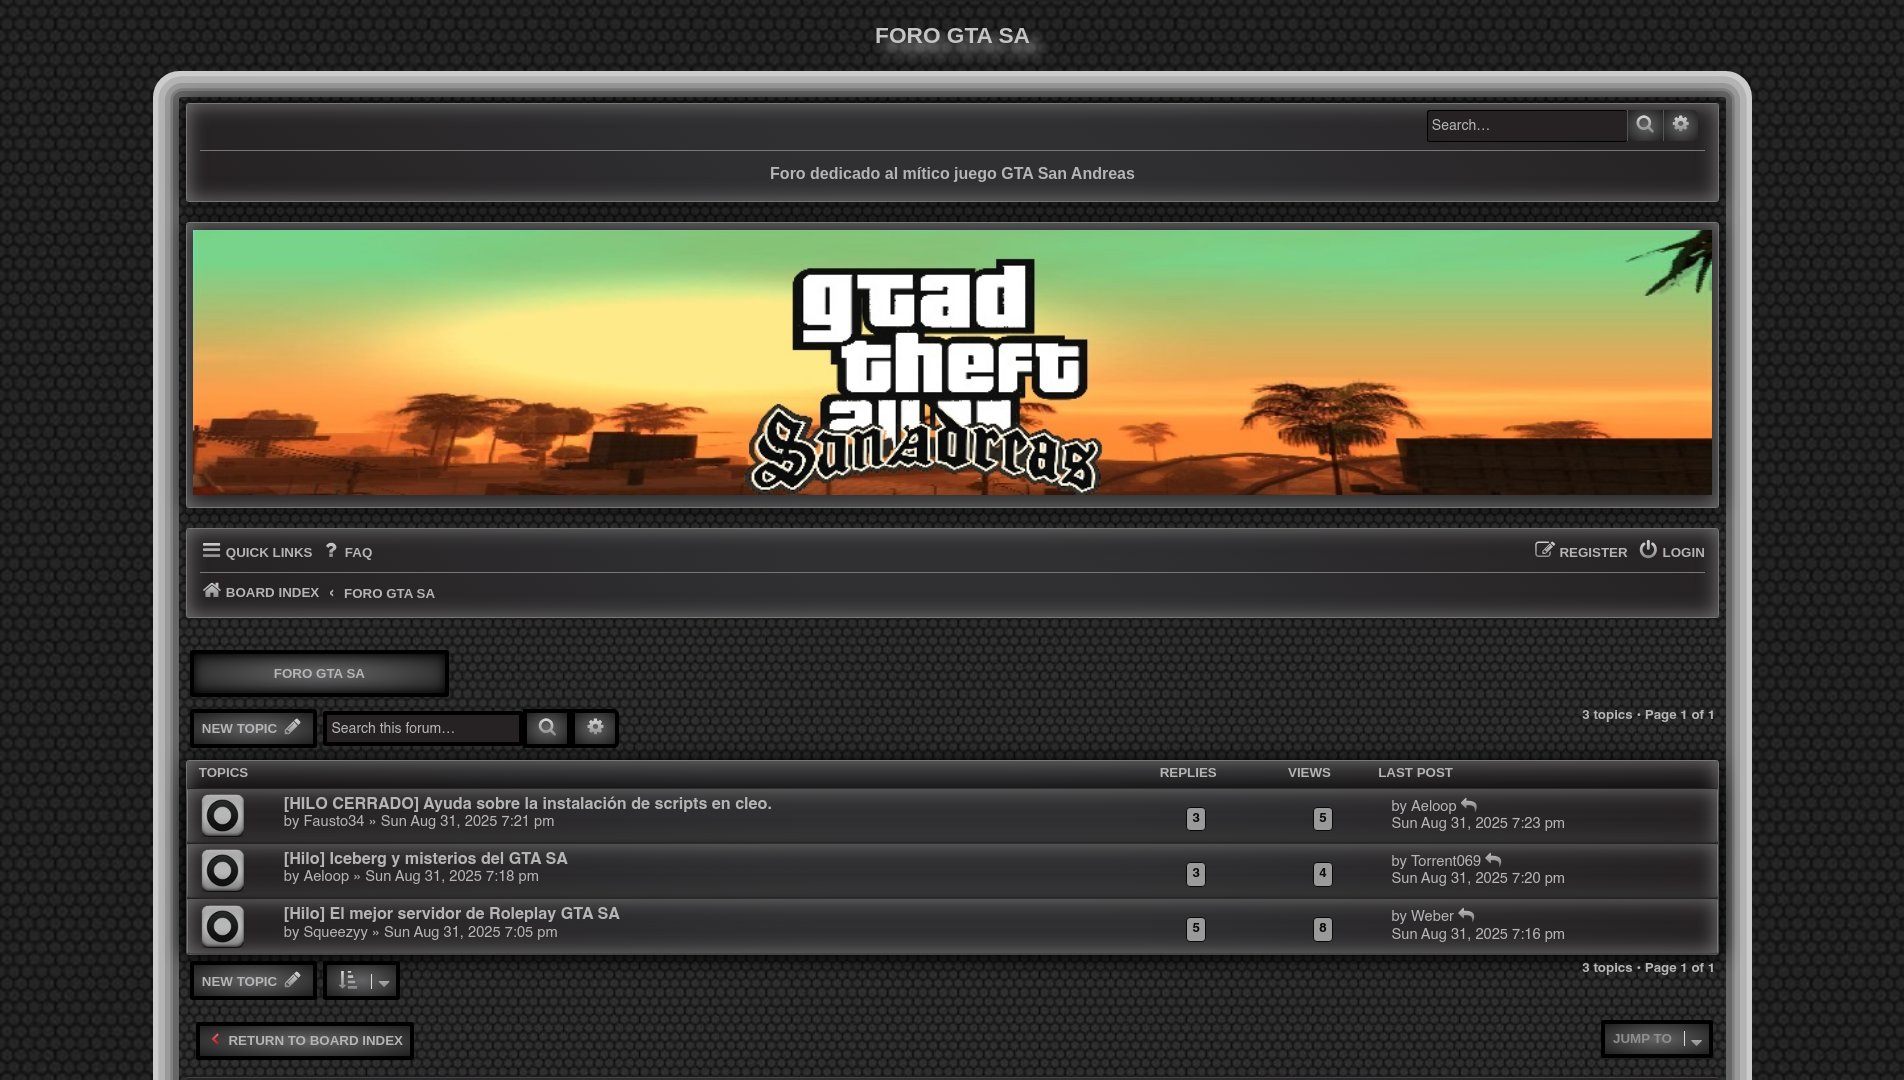Focus the header Search field

(1526, 125)
